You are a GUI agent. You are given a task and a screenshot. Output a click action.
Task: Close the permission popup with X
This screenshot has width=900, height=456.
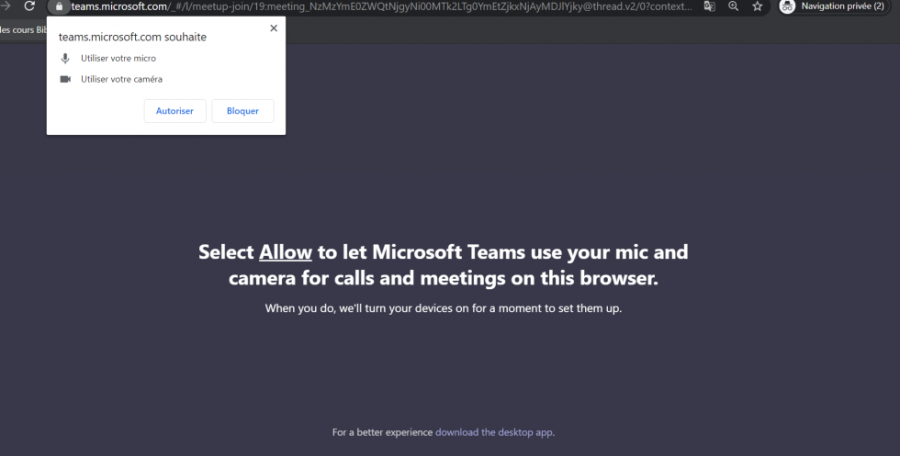click(274, 28)
